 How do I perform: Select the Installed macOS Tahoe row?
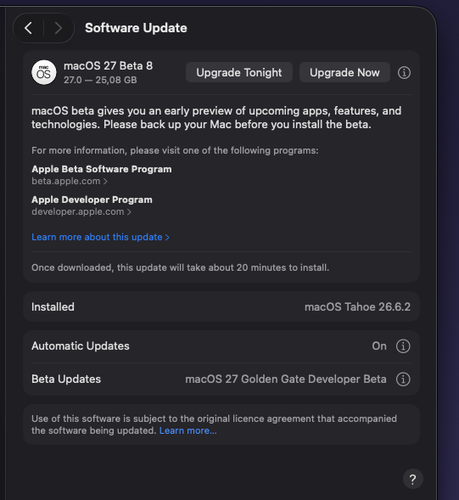click(221, 307)
